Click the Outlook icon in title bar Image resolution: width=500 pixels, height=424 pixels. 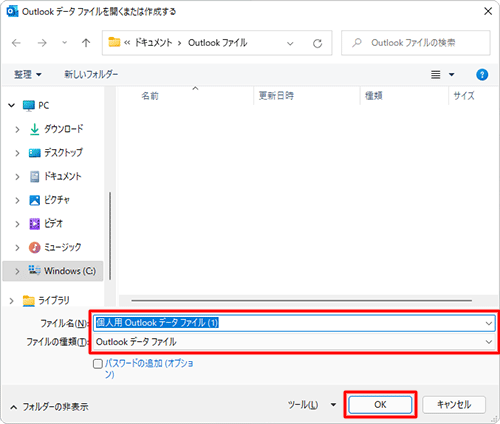pyautogui.click(x=12, y=11)
